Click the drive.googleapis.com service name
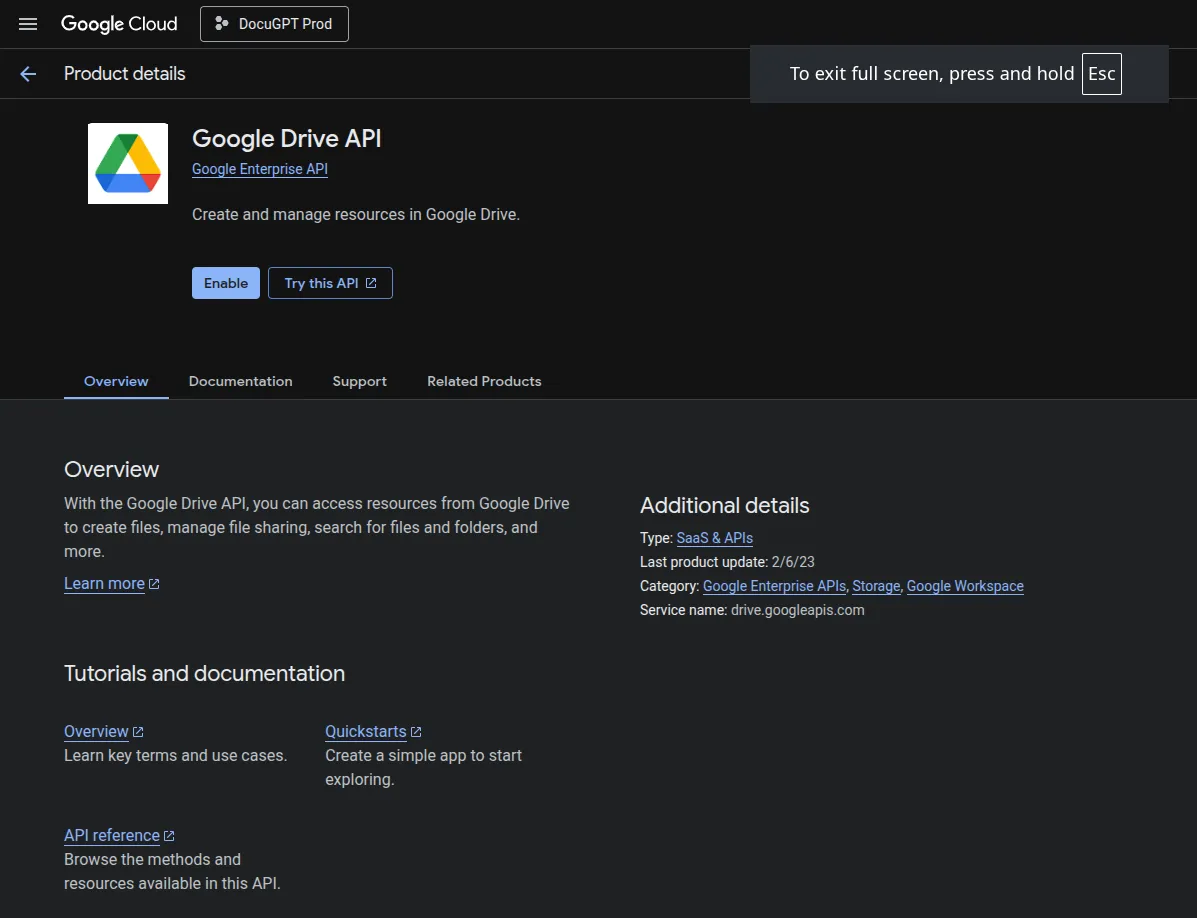This screenshot has width=1197, height=918. click(x=798, y=610)
